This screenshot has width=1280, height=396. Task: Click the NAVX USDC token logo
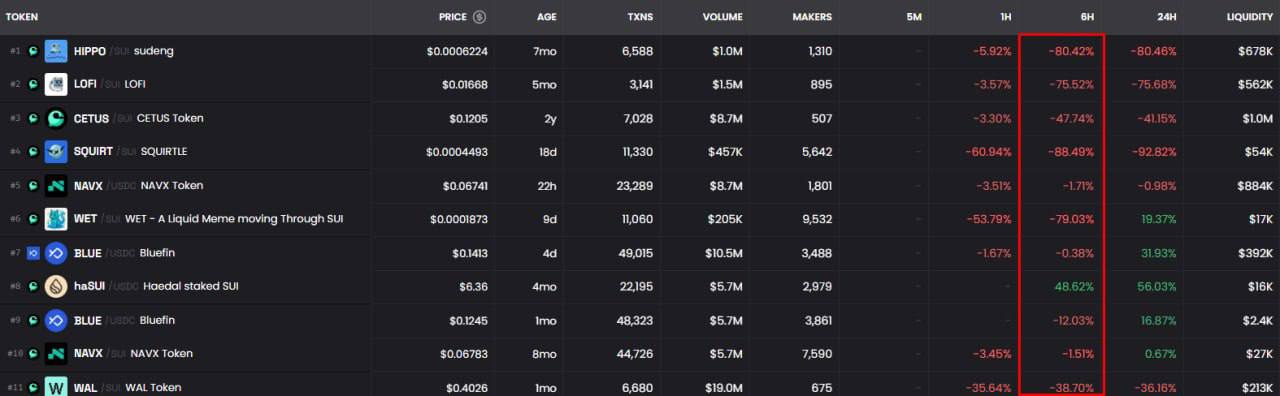click(56, 185)
